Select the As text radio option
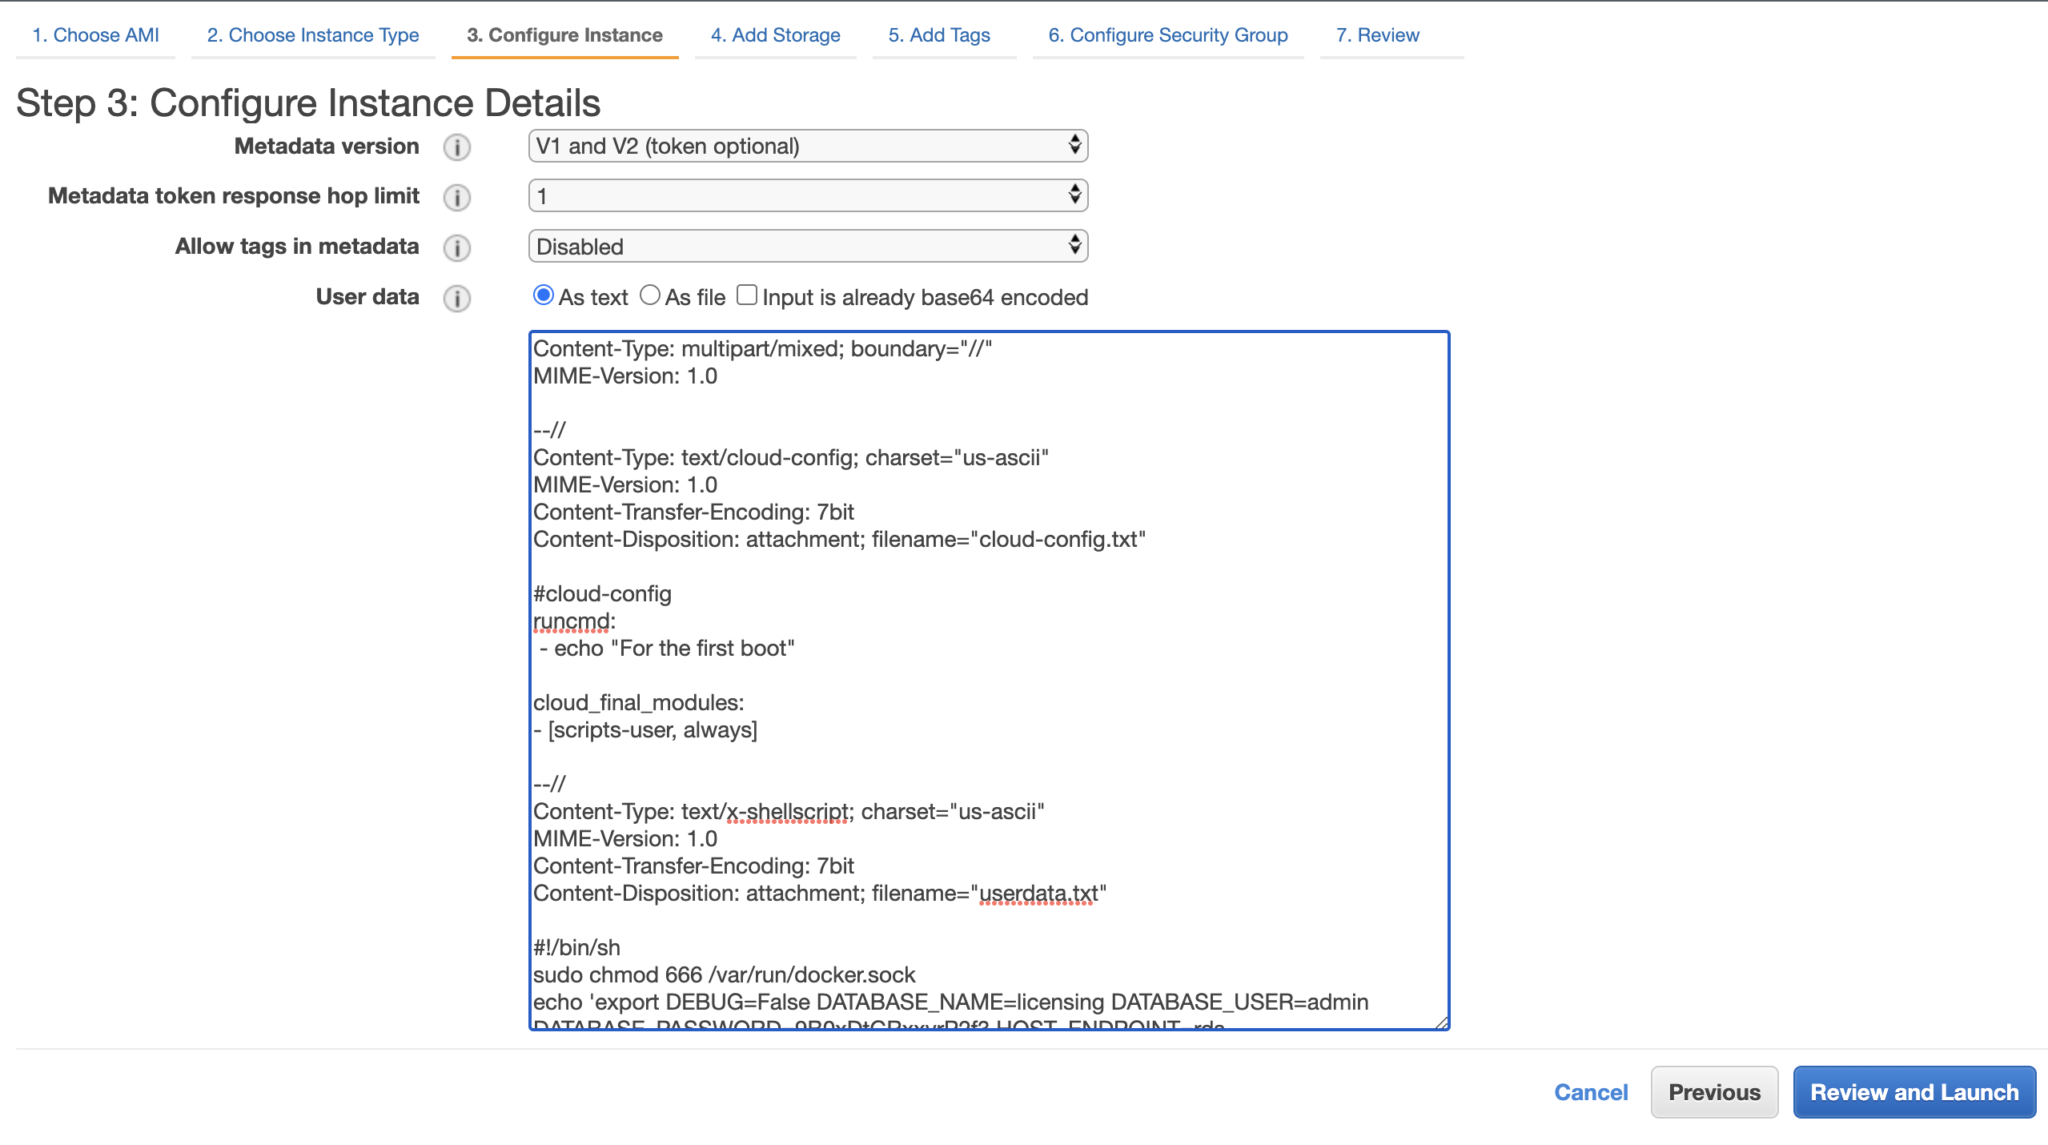Screen dimensions: 2048x1145 (543, 295)
